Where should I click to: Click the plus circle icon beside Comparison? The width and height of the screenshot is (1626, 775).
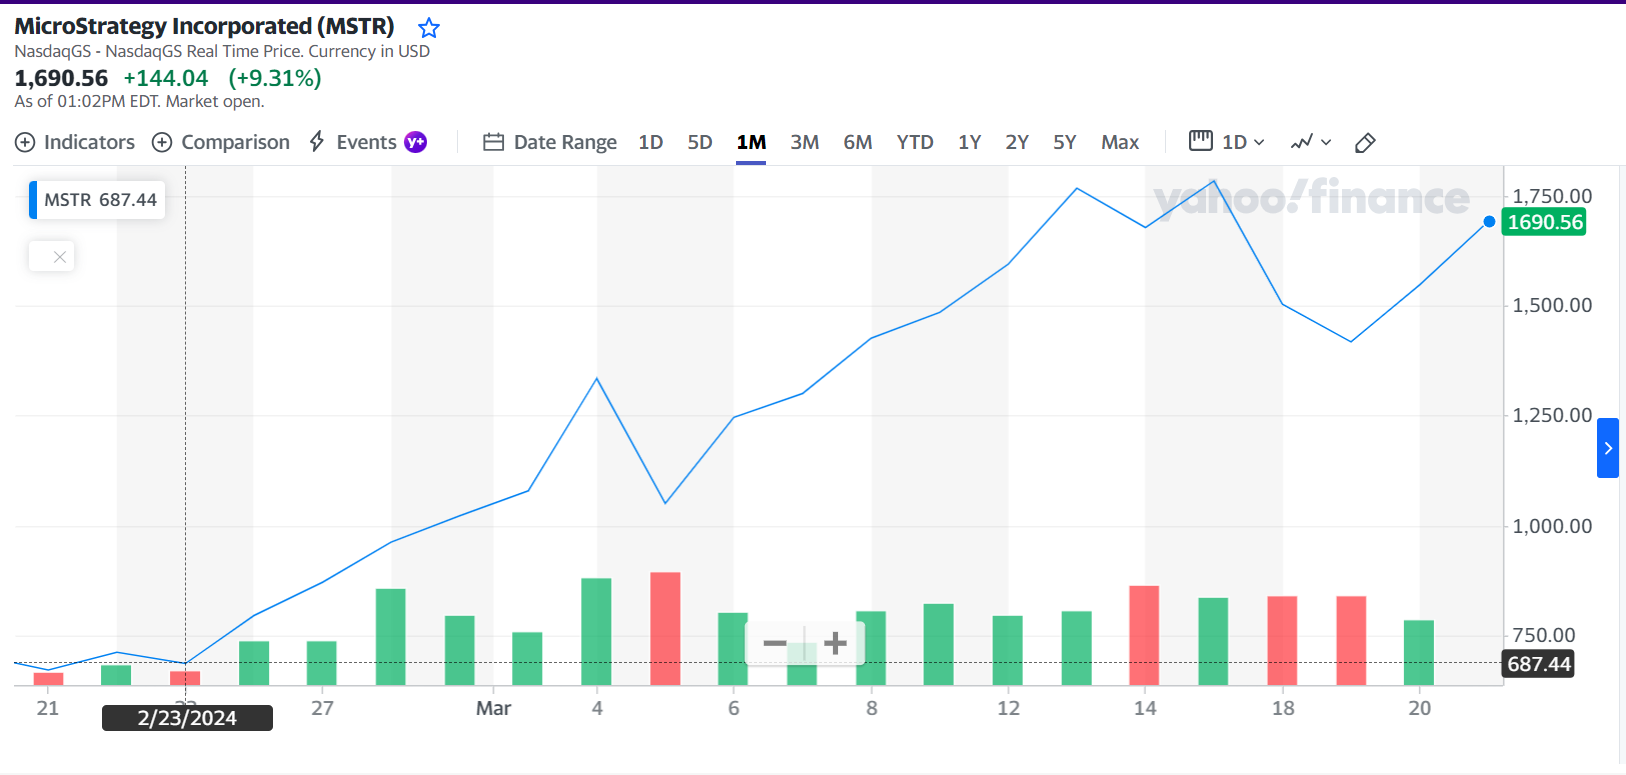coord(162,142)
